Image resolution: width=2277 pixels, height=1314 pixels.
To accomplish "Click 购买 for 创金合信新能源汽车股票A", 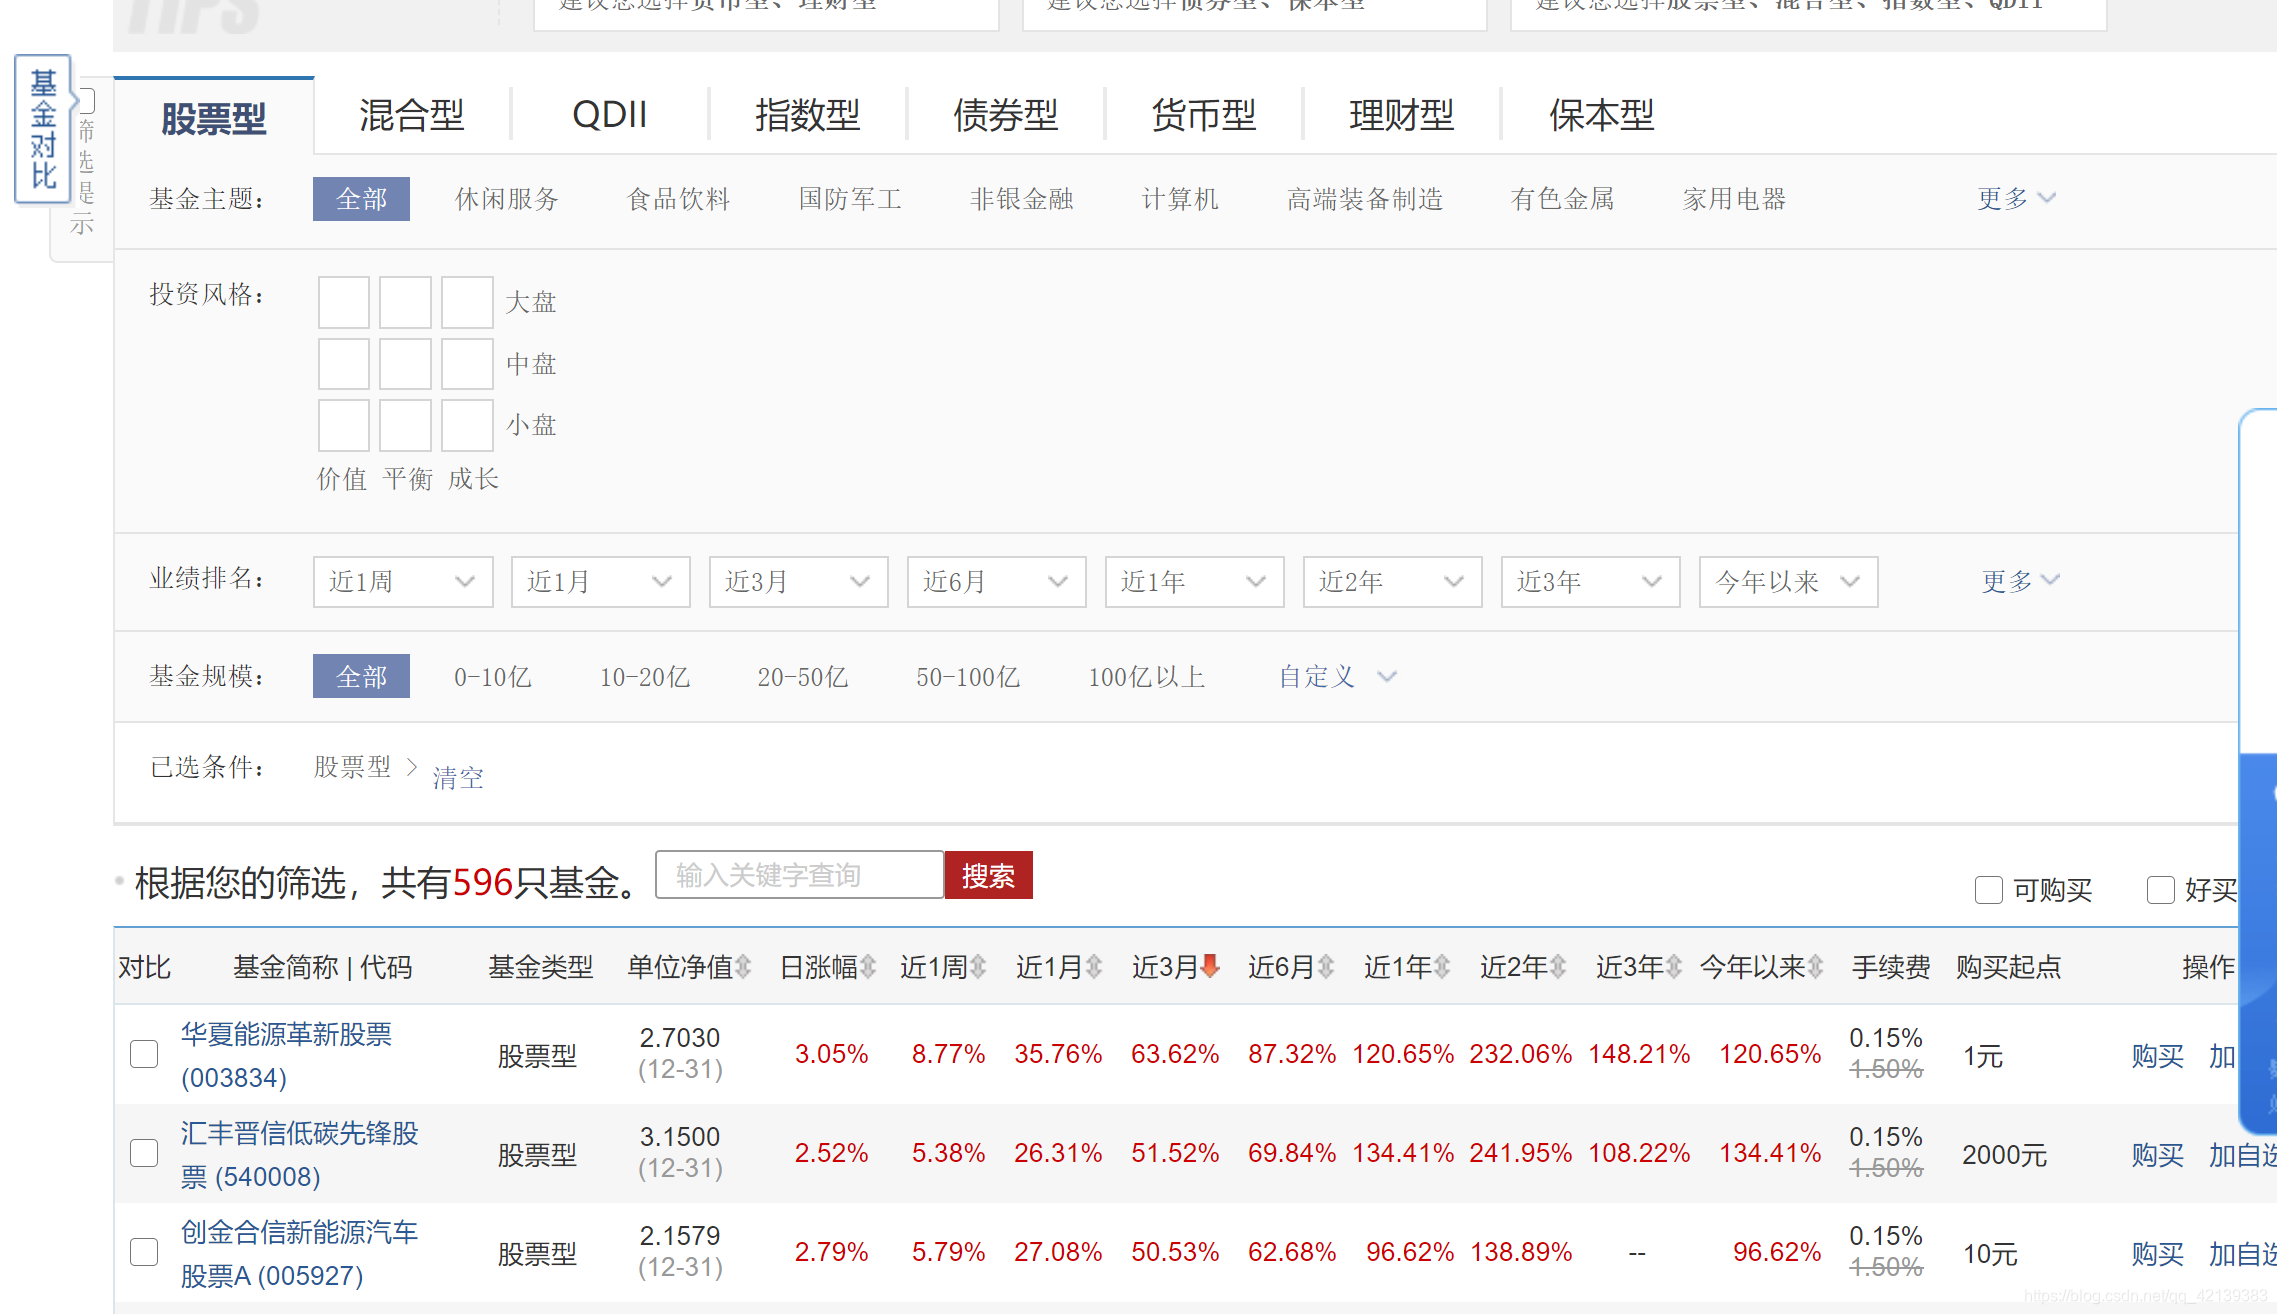I will coord(2157,1254).
